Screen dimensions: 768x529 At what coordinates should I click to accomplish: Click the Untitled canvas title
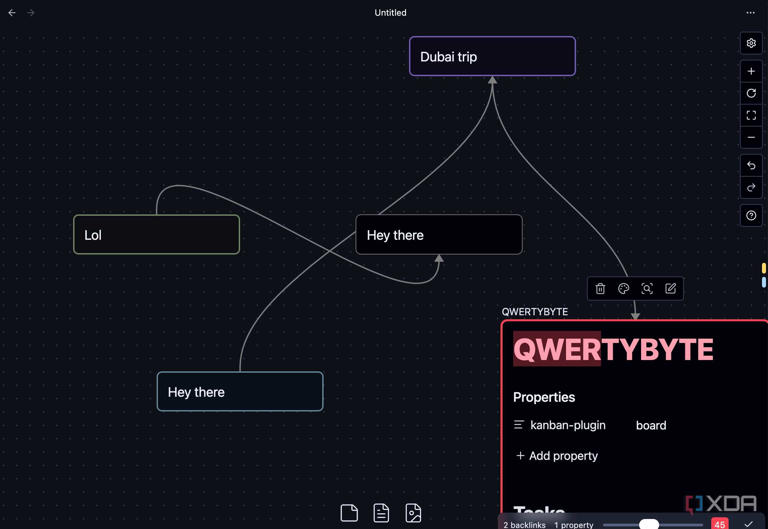point(390,13)
